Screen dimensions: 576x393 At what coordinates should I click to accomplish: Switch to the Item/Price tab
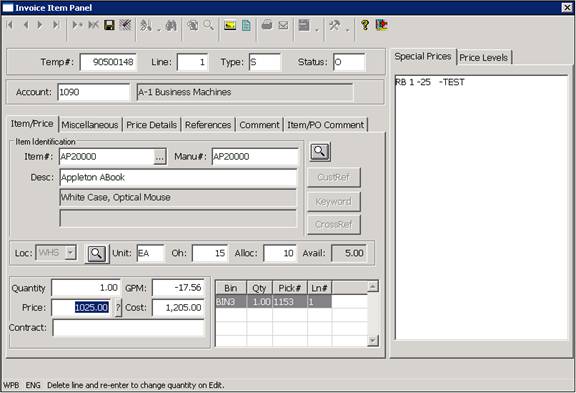(x=32, y=124)
